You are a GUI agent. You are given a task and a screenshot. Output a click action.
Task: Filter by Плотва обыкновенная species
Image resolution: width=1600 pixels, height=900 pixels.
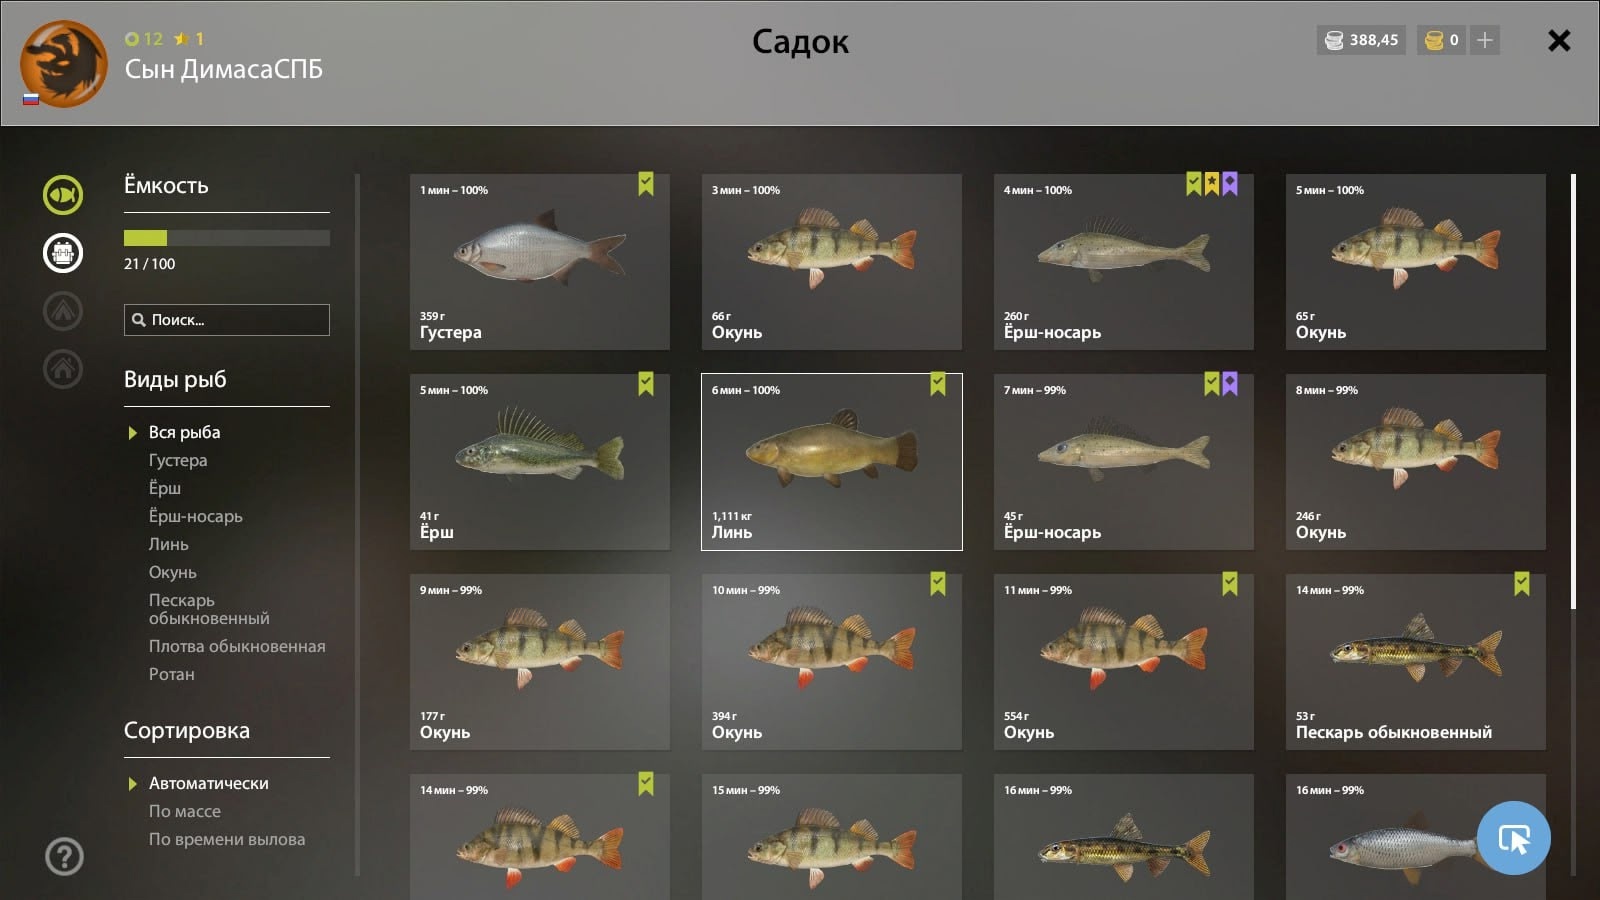(x=237, y=646)
